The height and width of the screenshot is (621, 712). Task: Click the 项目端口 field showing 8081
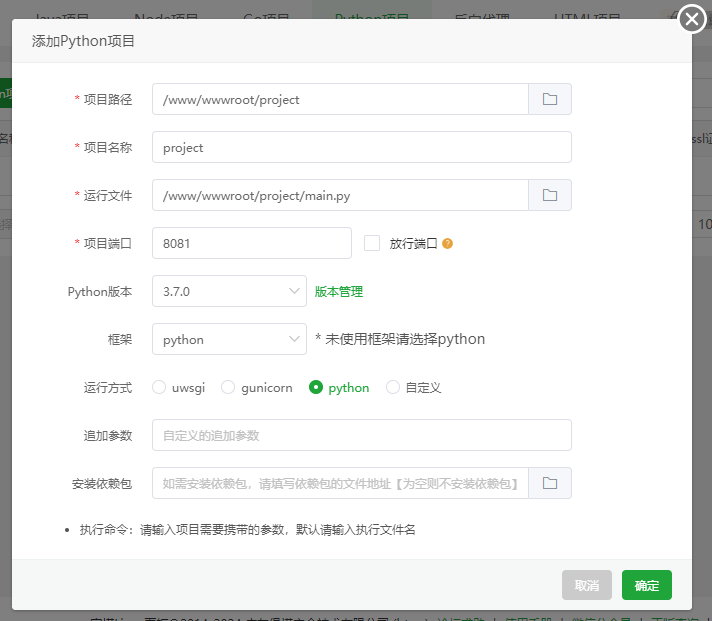tap(251, 243)
